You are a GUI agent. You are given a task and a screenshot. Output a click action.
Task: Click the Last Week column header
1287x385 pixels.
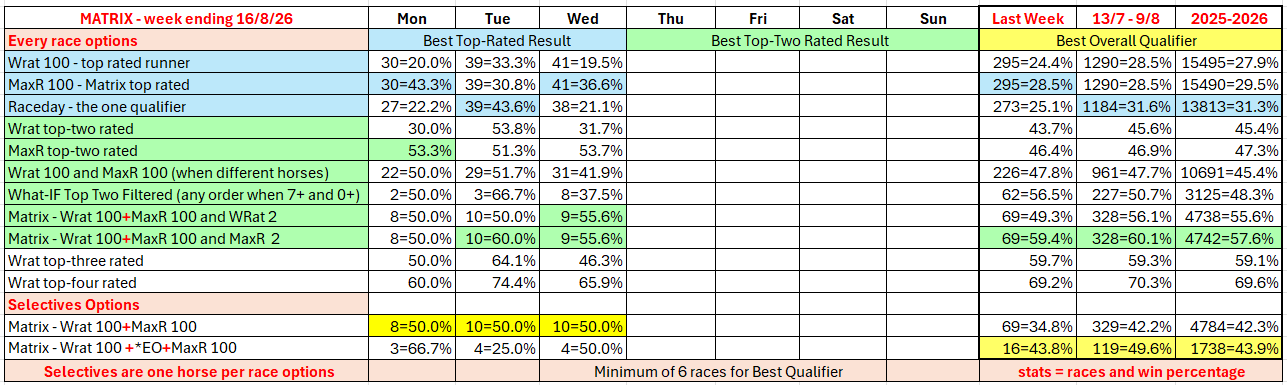pyautogui.click(x=1027, y=18)
